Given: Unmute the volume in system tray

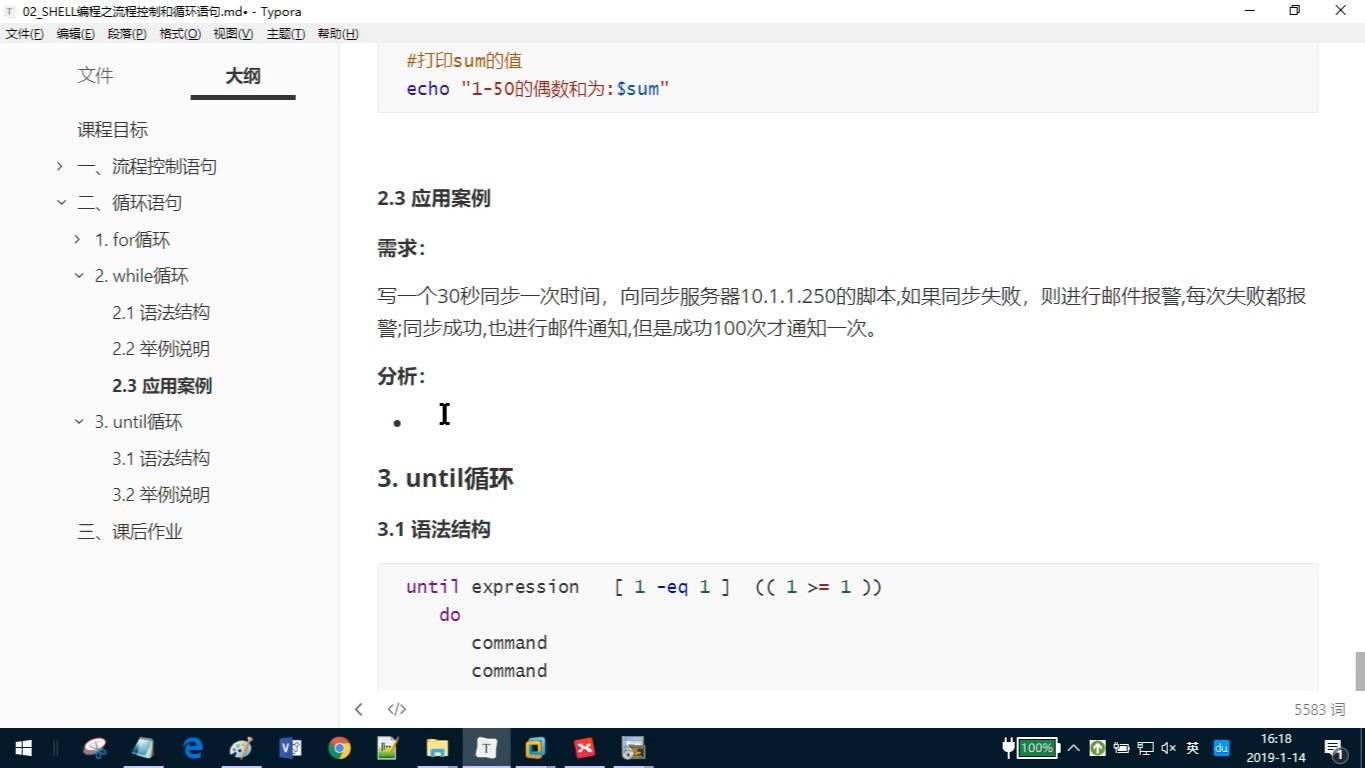Looking at the screenshot, I should [x=1169, y=748].
